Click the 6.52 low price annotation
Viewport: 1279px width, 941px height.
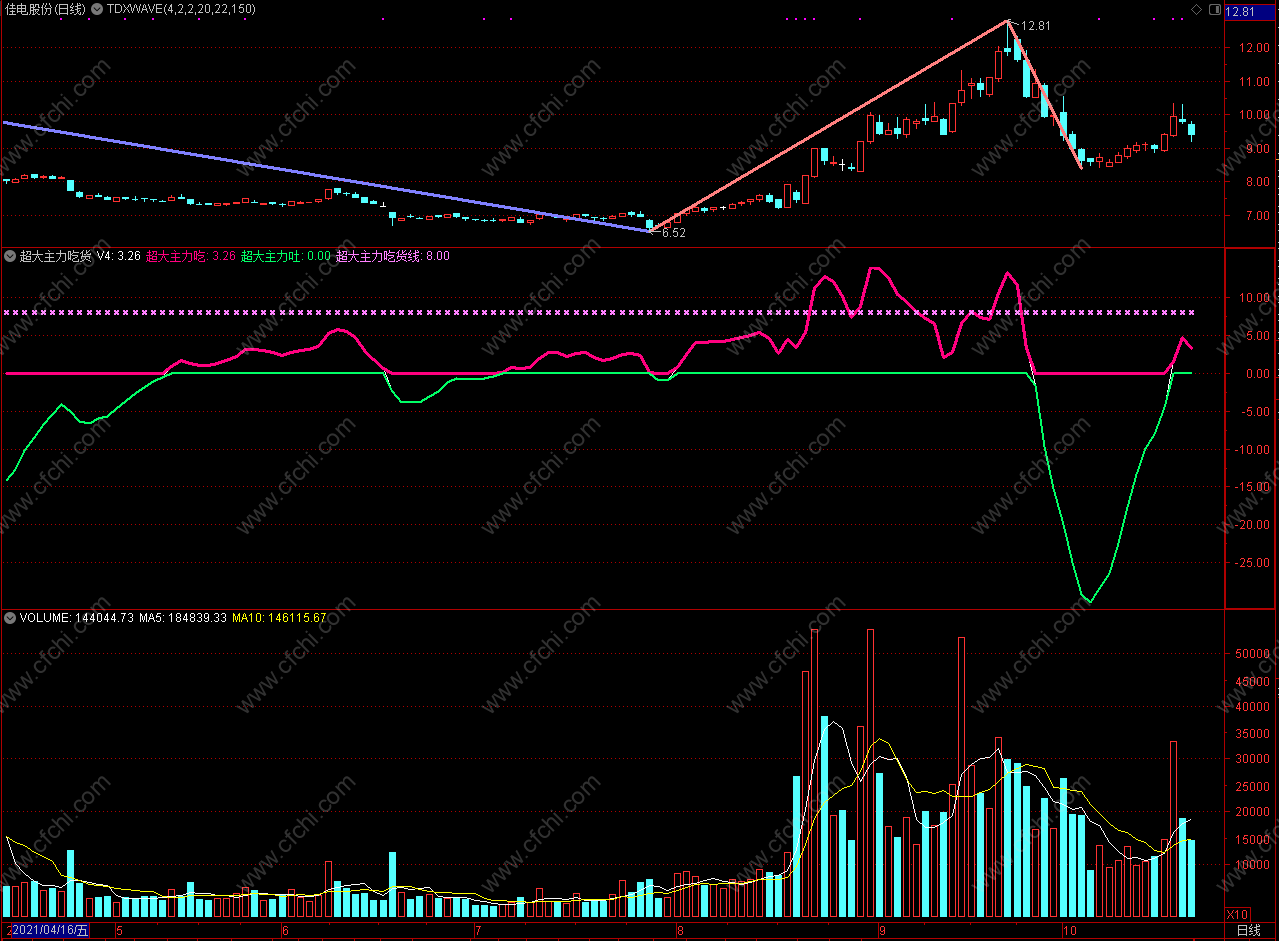[674, 232]
